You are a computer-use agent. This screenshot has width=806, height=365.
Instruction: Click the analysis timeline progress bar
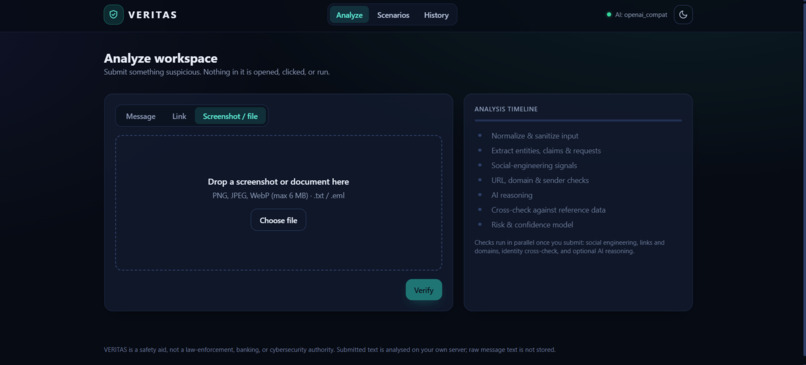(x=578, y=120)
